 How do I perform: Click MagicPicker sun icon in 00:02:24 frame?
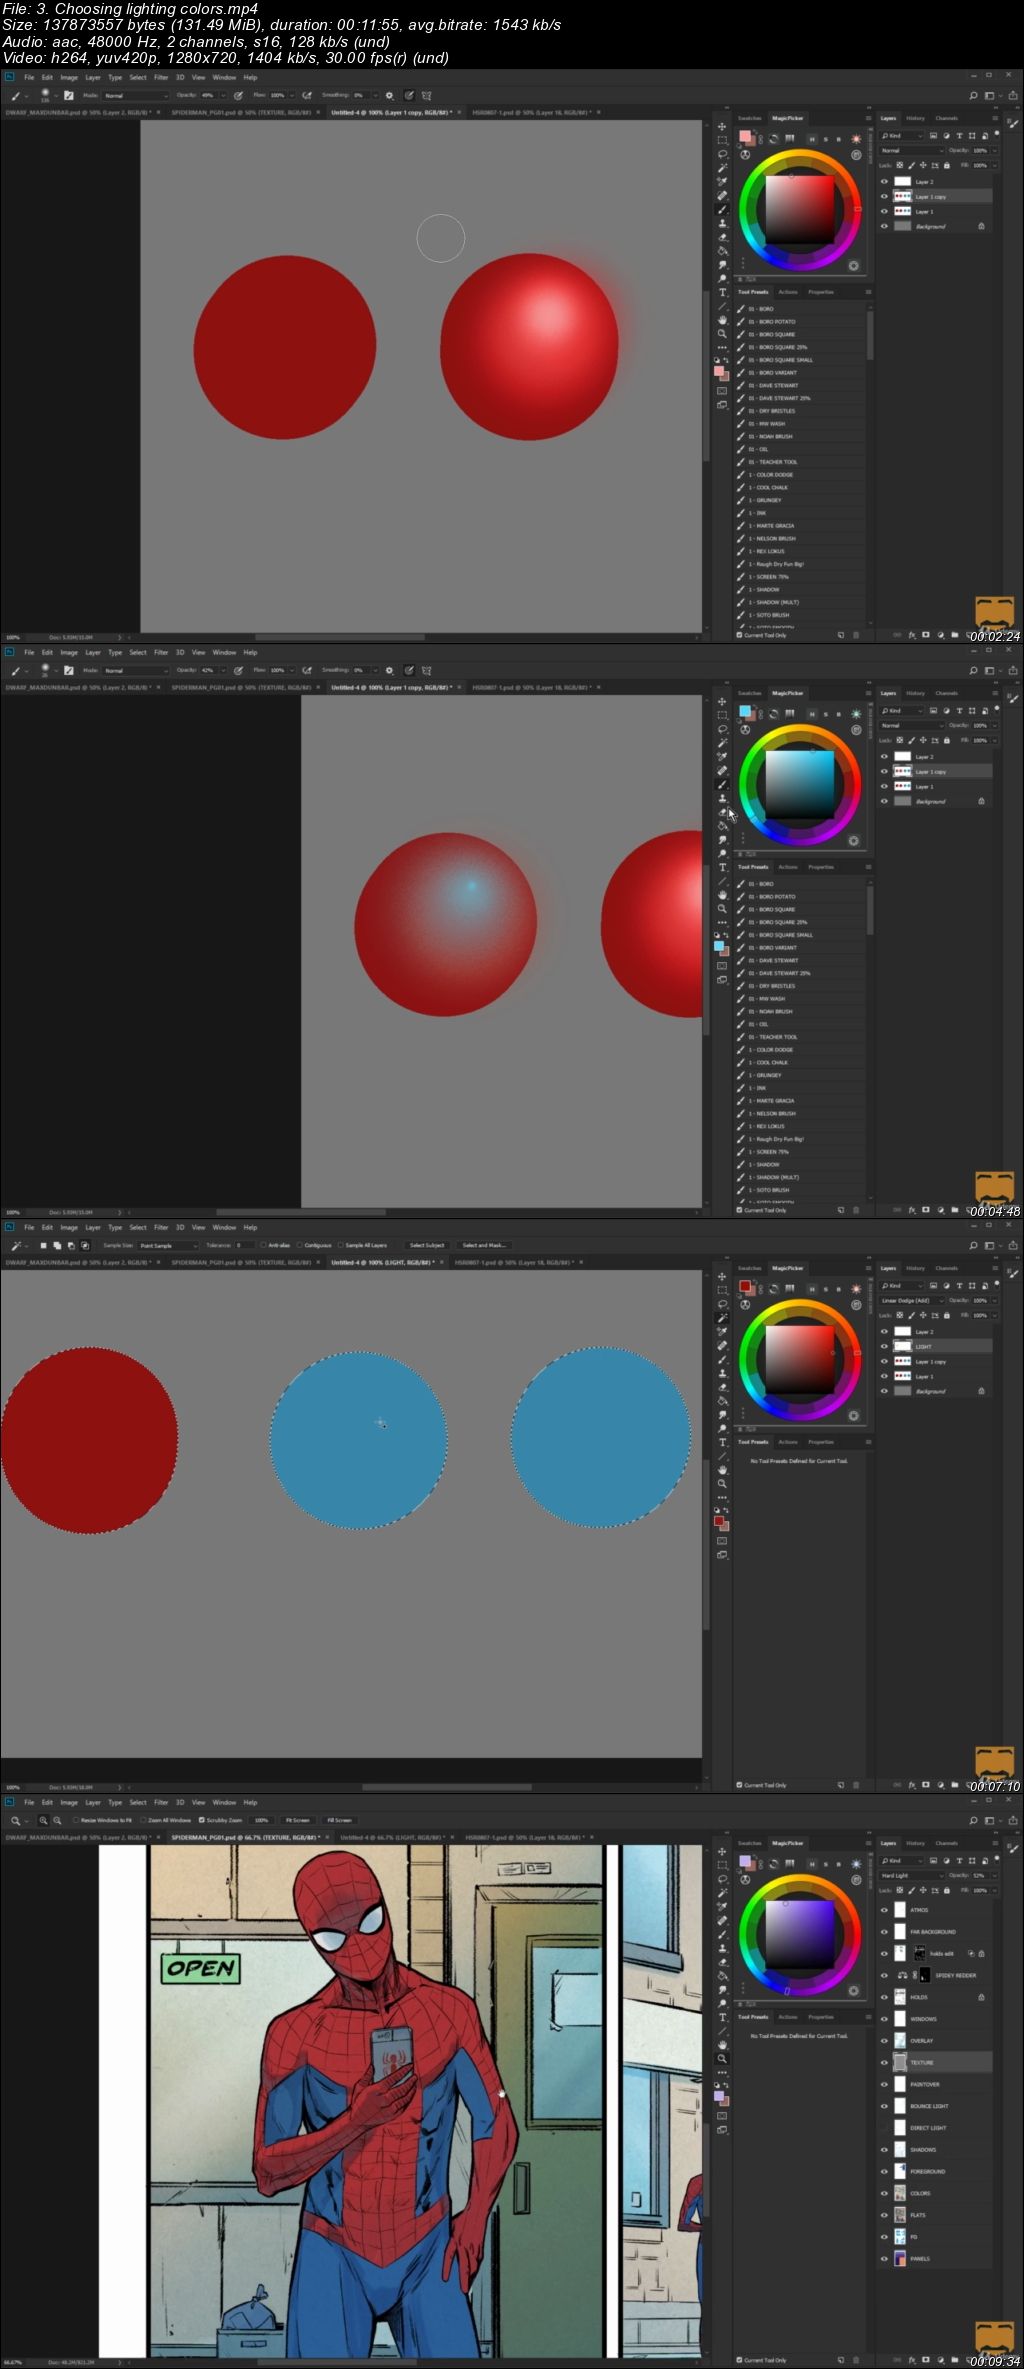[856, 139]
